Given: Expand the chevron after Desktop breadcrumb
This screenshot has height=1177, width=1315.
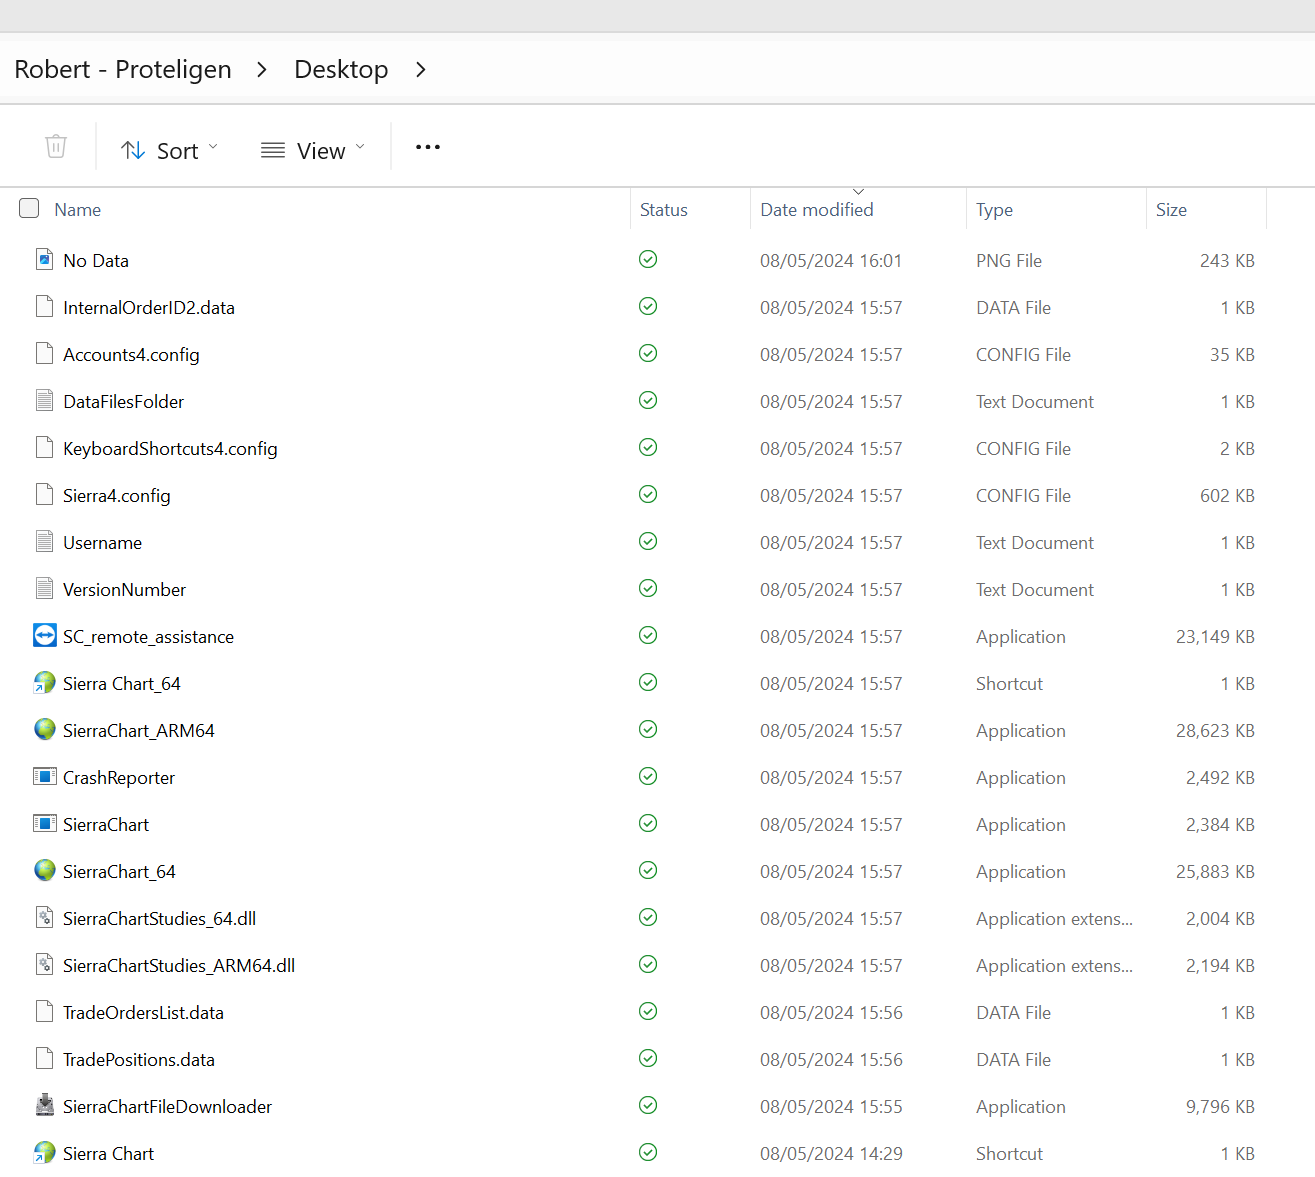Looking at the screenshot, I should point(421,69).
